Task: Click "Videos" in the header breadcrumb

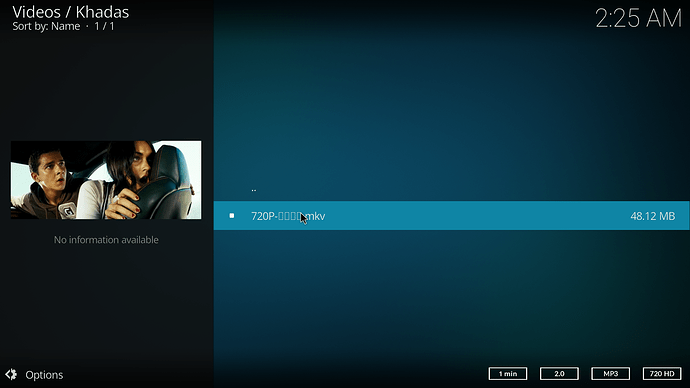Action: point(37,12)
